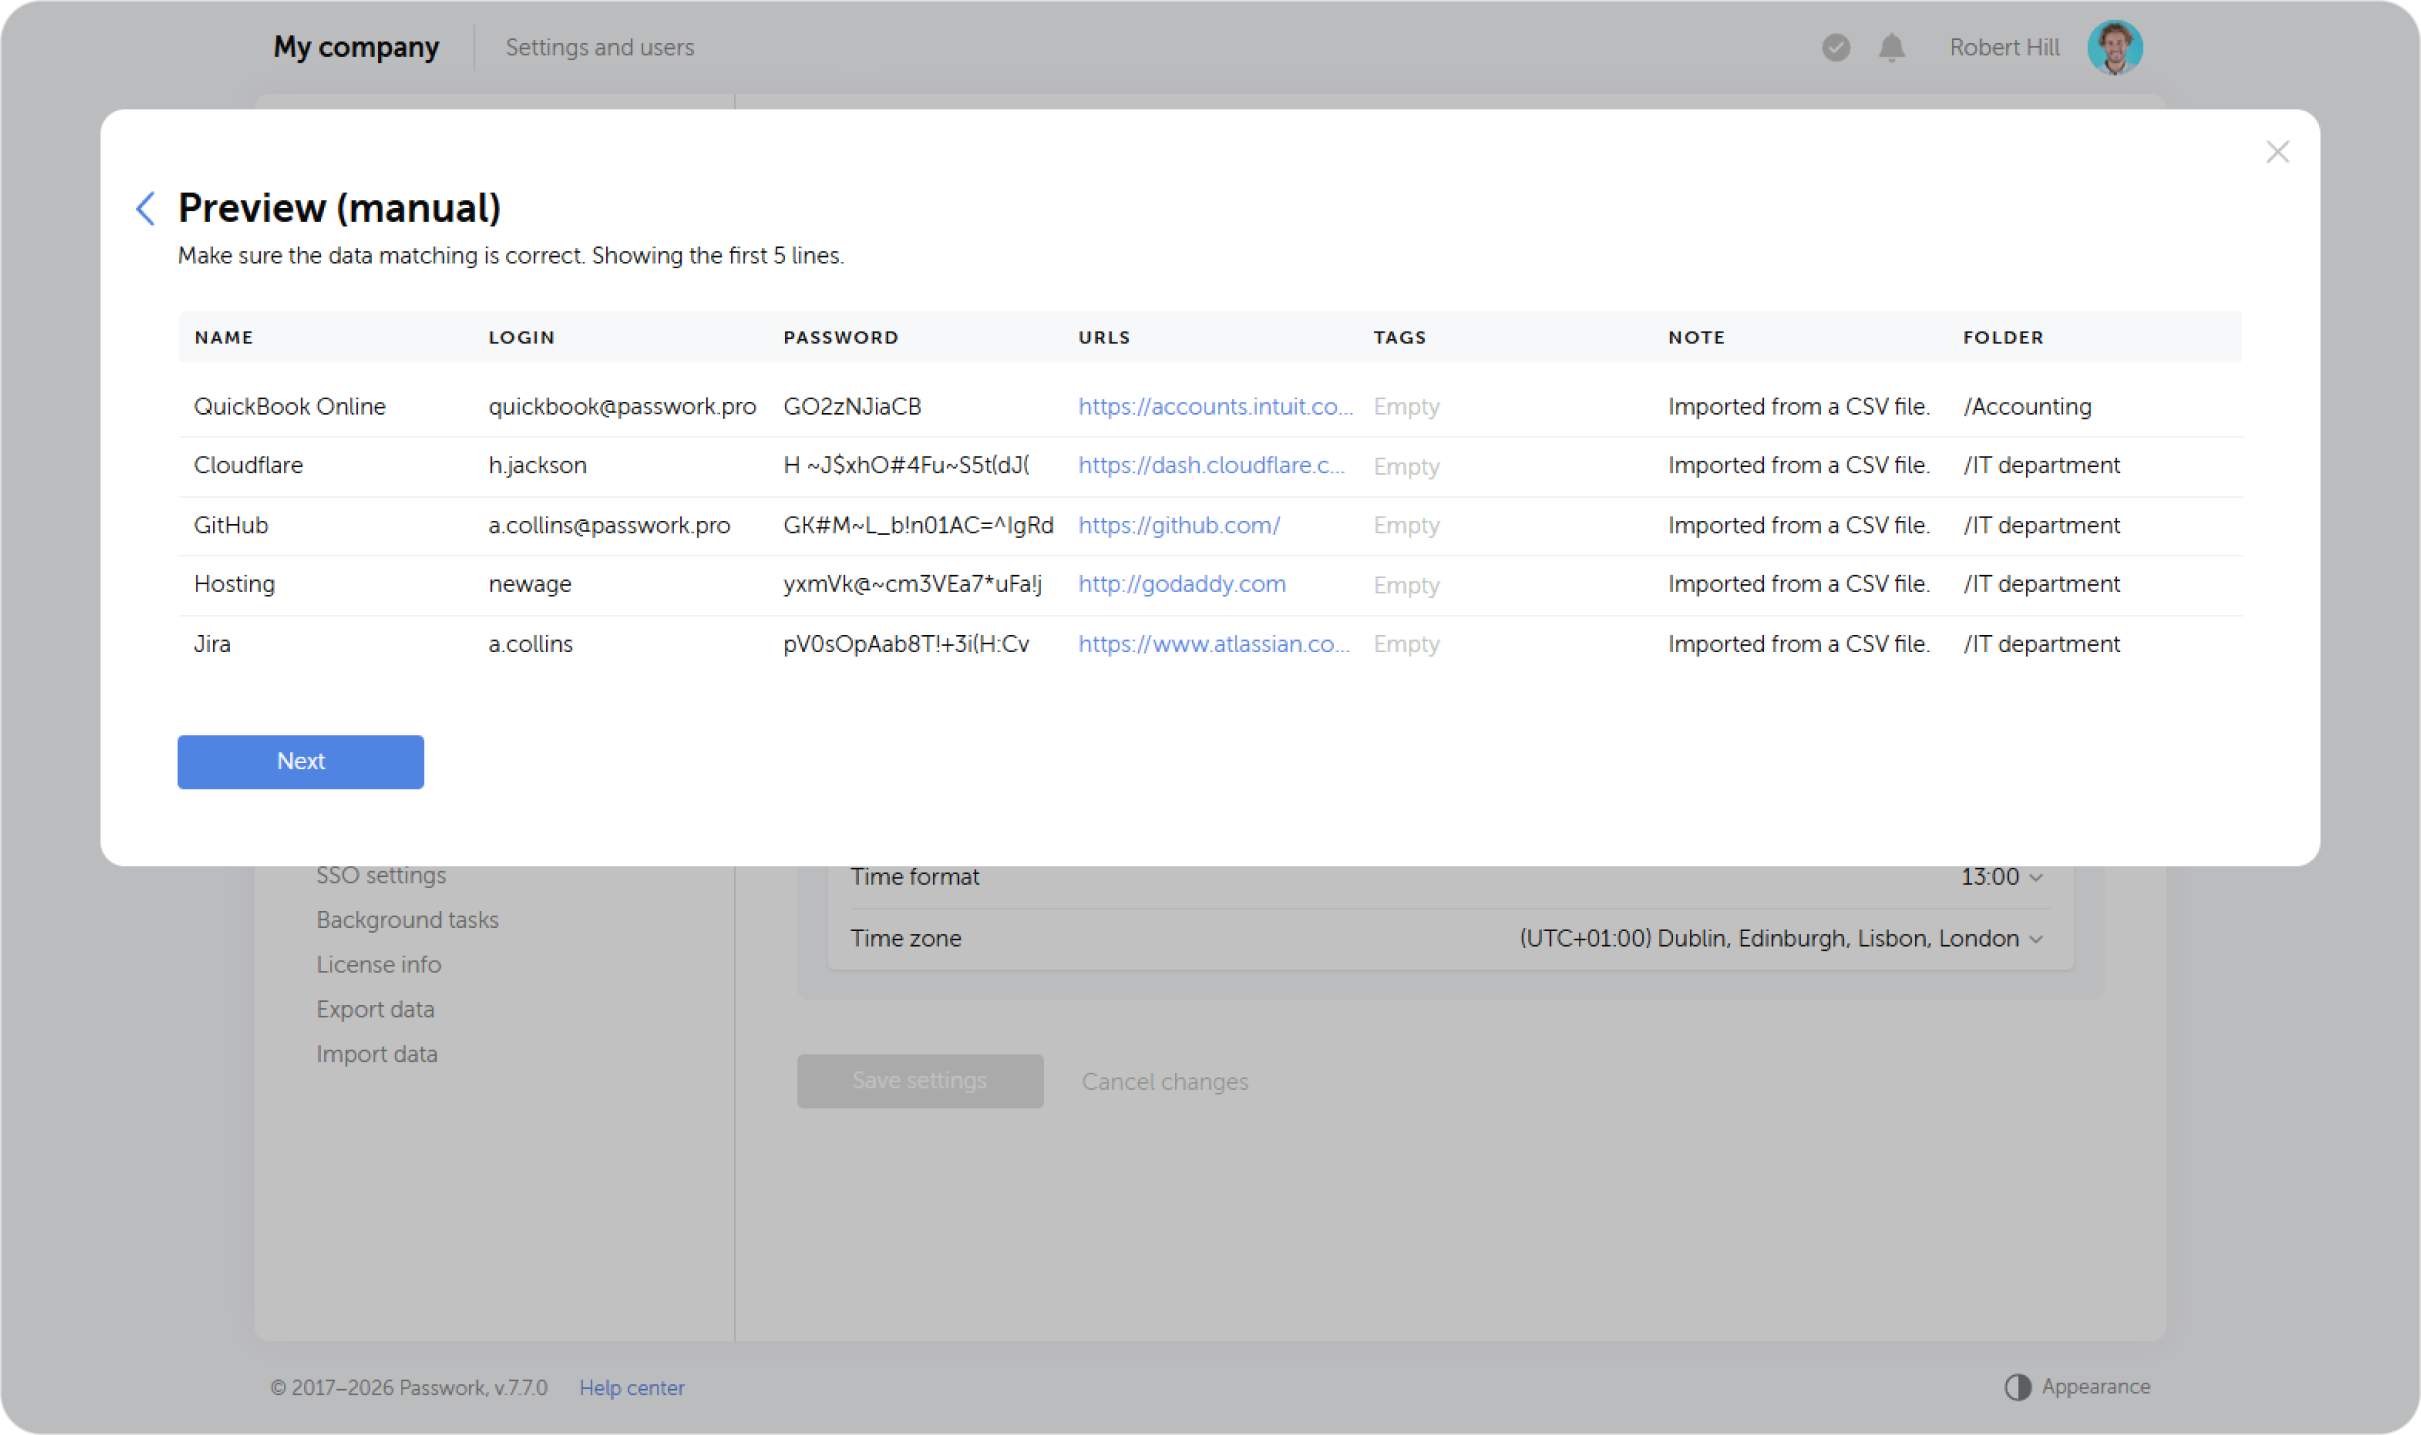Viewport: 2421px width, 1435px height.
Task: Open the atlassian.com URL link
Action: [1213, 643]
